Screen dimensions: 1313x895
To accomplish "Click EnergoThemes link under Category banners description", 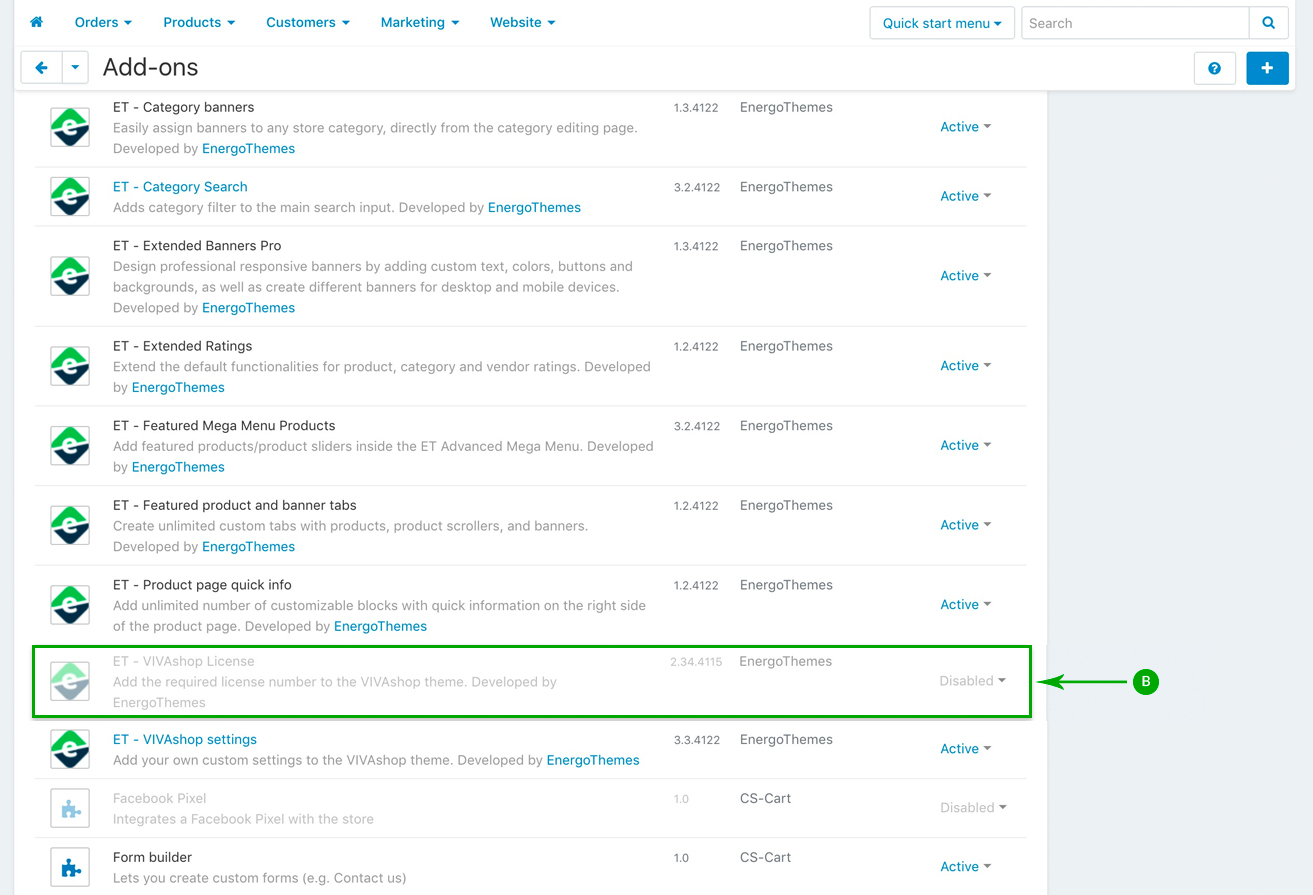I will pyautogui.click(x=248, y=149).
